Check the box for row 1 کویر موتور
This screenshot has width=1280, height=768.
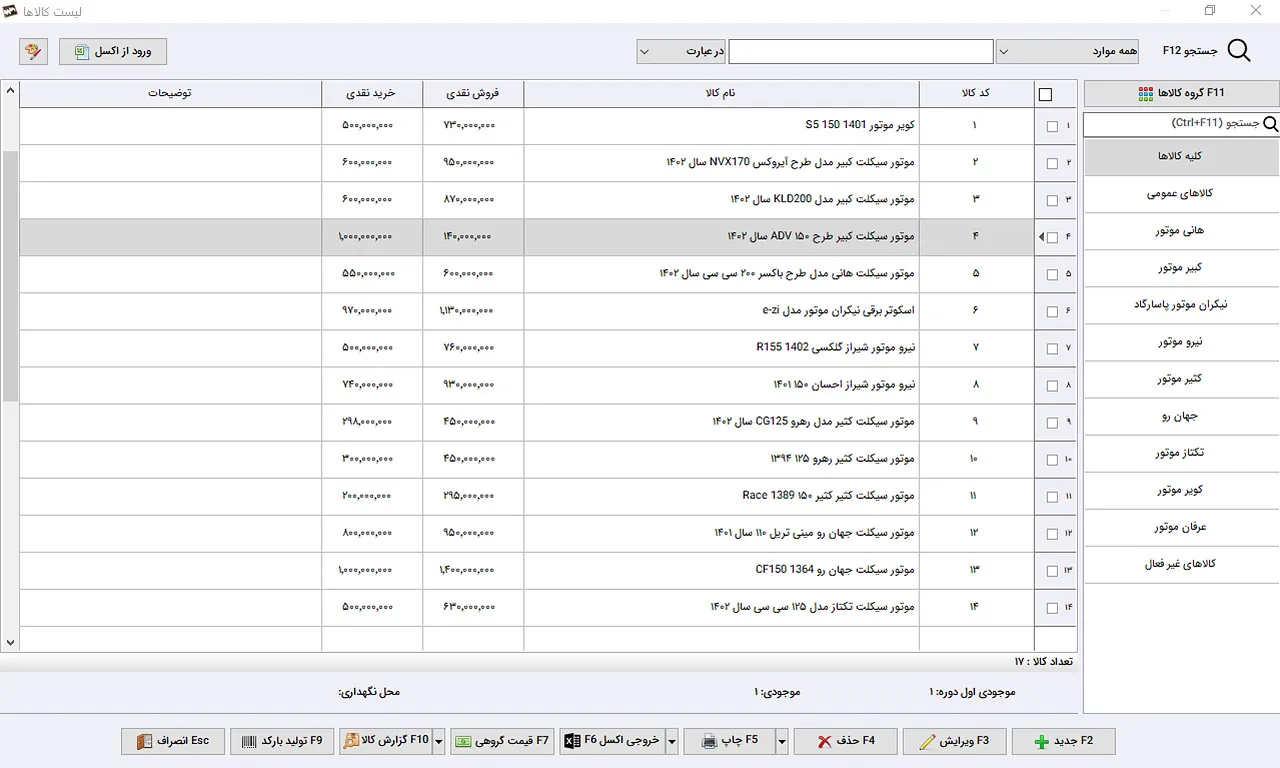click(1051, 127)
